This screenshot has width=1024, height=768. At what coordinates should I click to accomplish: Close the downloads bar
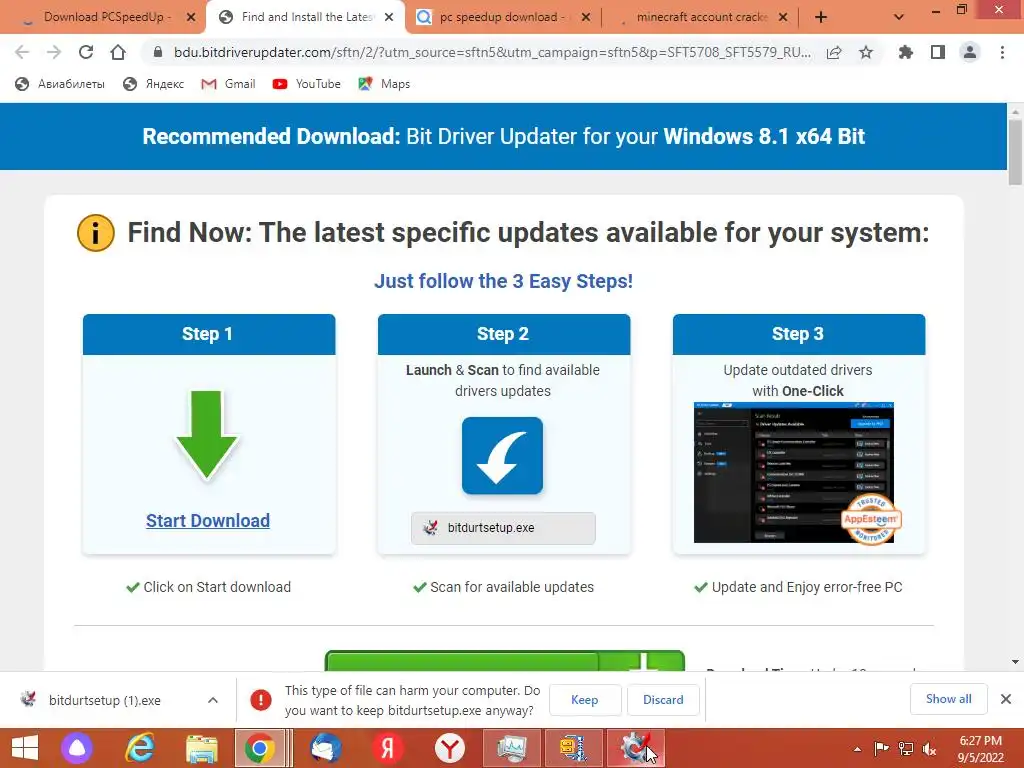pos(1006,699)
